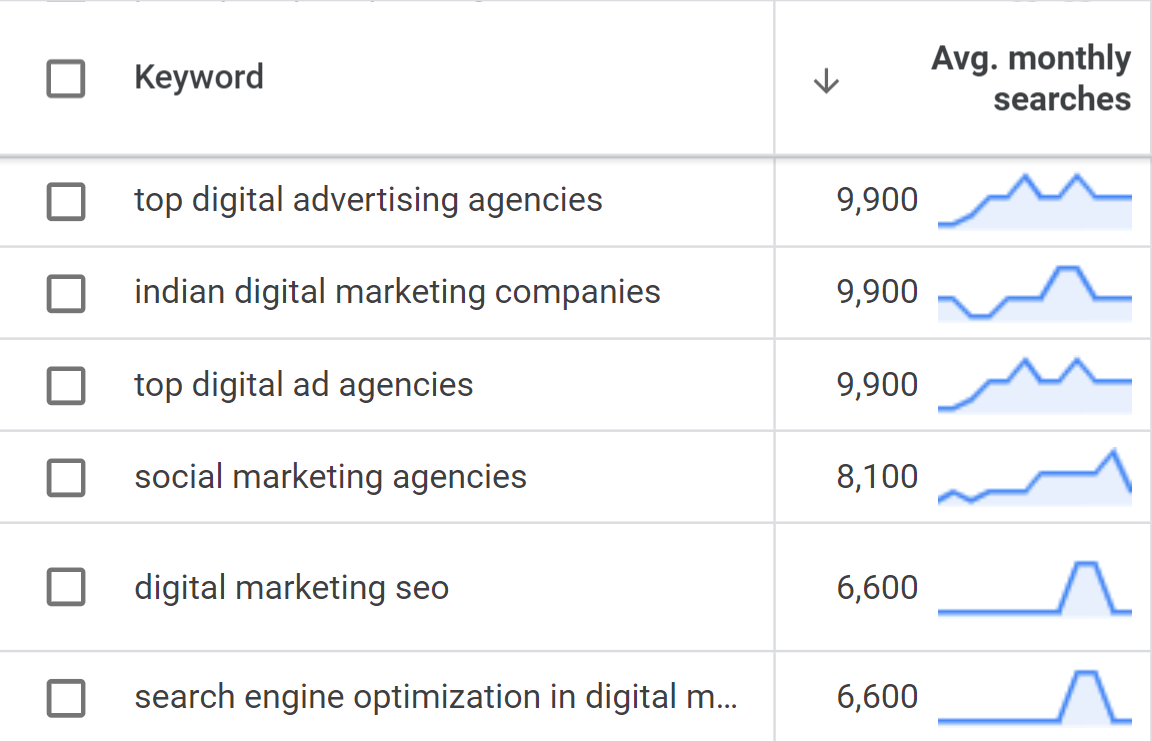The image size is (1152, 741).
Task: Tick the 'search engine optimization in digital m...' checkbox
Action: (x=66, y=698)
